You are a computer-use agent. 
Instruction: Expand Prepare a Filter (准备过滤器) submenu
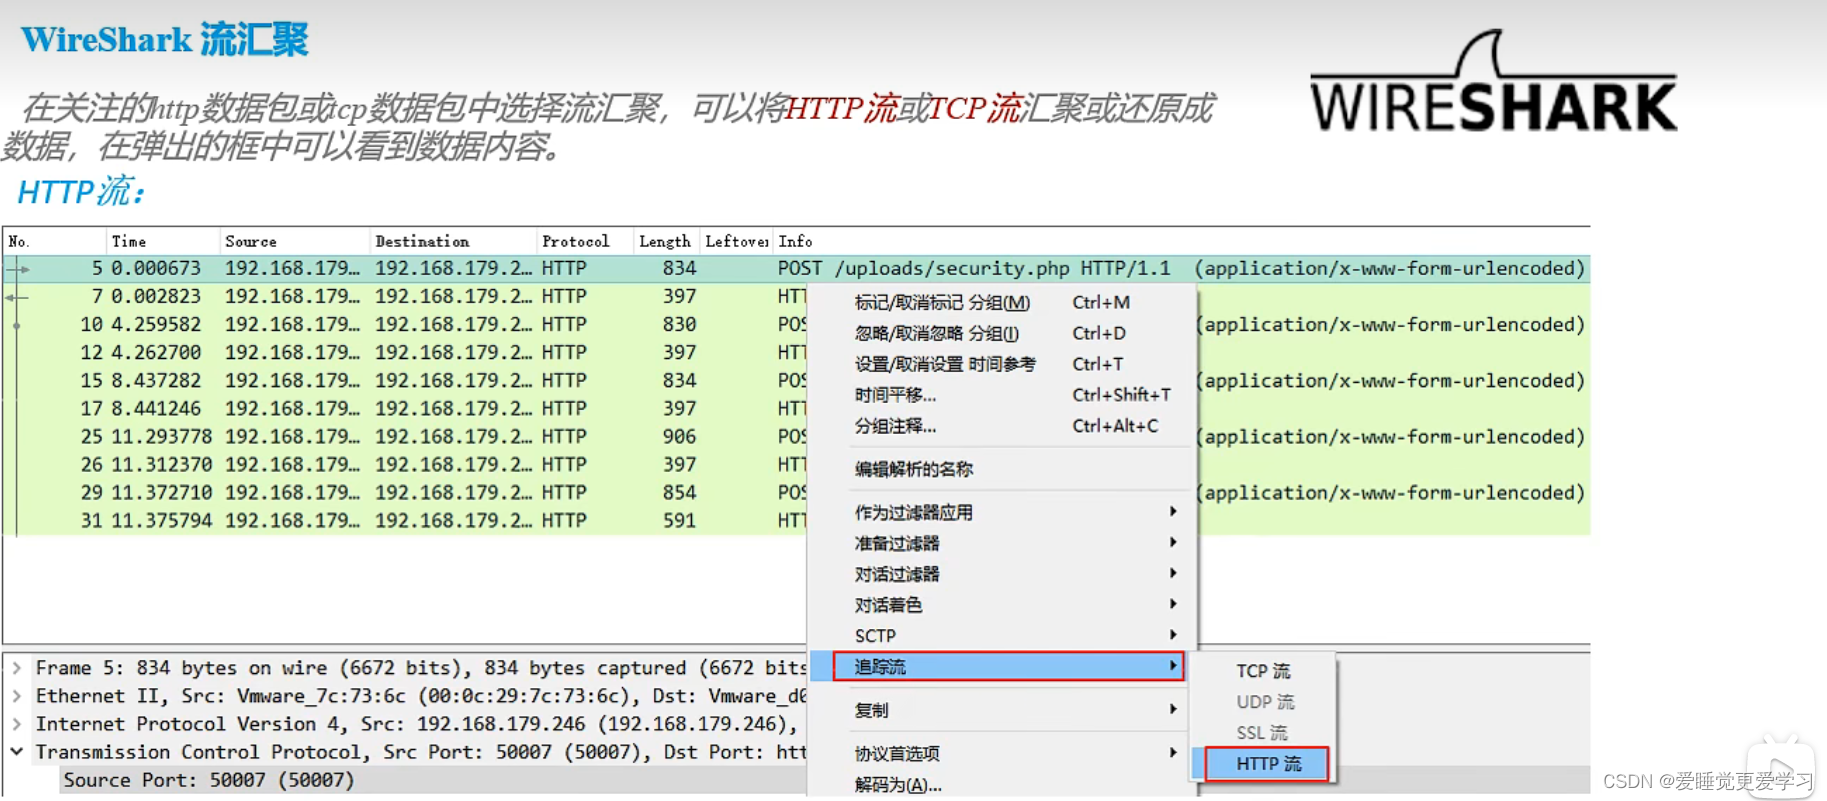tap(1001, 543)
